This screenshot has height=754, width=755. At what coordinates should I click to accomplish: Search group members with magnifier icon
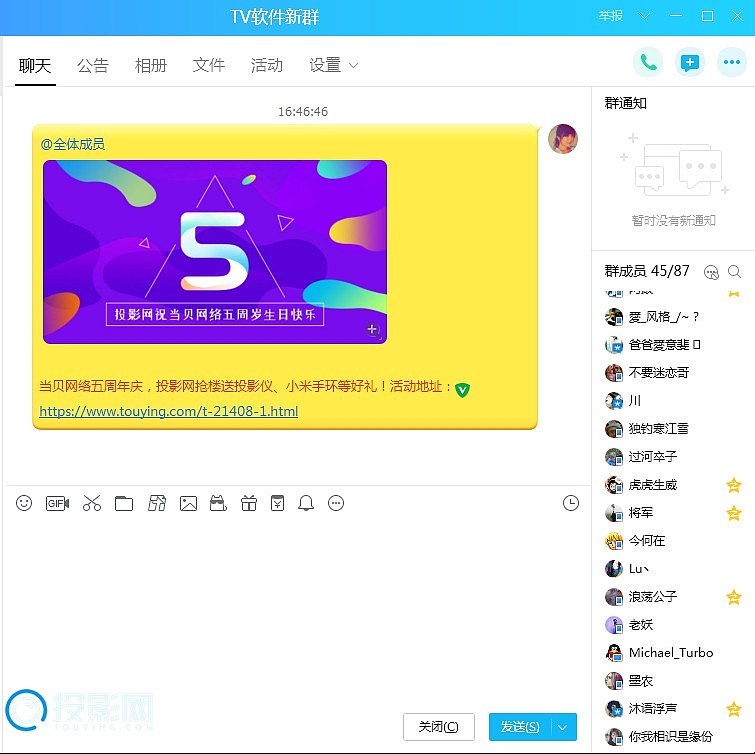[734, 272]
